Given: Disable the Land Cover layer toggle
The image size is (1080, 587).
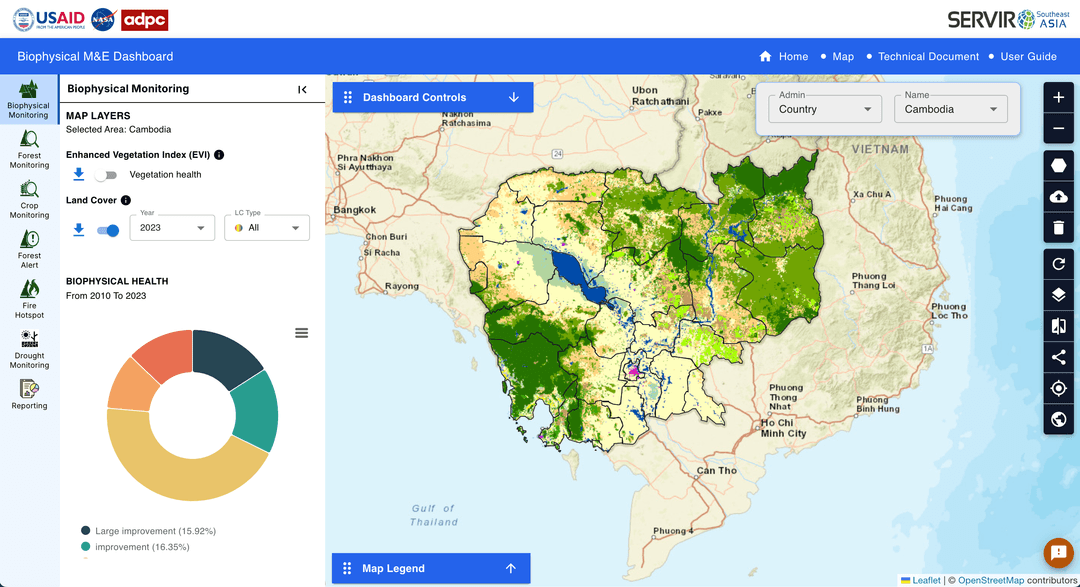Looking at the screenshot, I should [x=109, y=229].
